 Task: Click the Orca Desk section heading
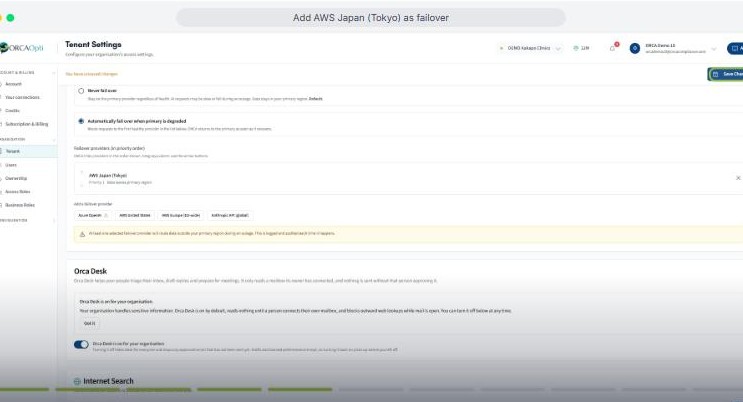pyautogui.click(x=90, y=271)
